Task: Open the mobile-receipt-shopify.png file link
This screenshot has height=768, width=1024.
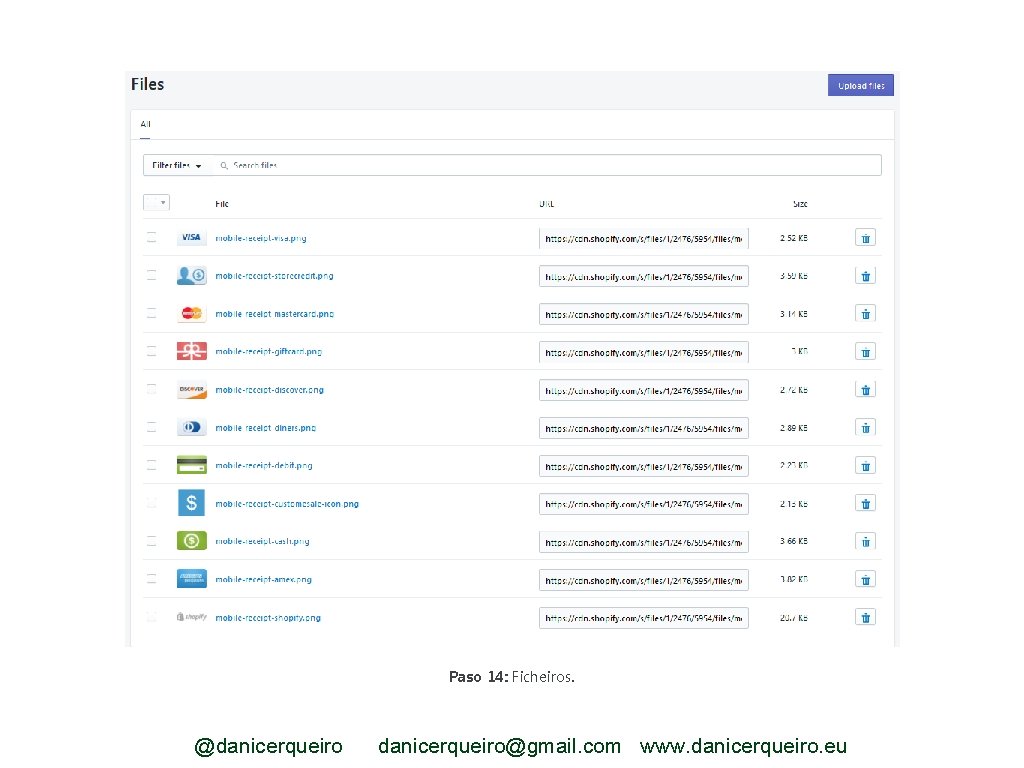Action: coord(268,617)
